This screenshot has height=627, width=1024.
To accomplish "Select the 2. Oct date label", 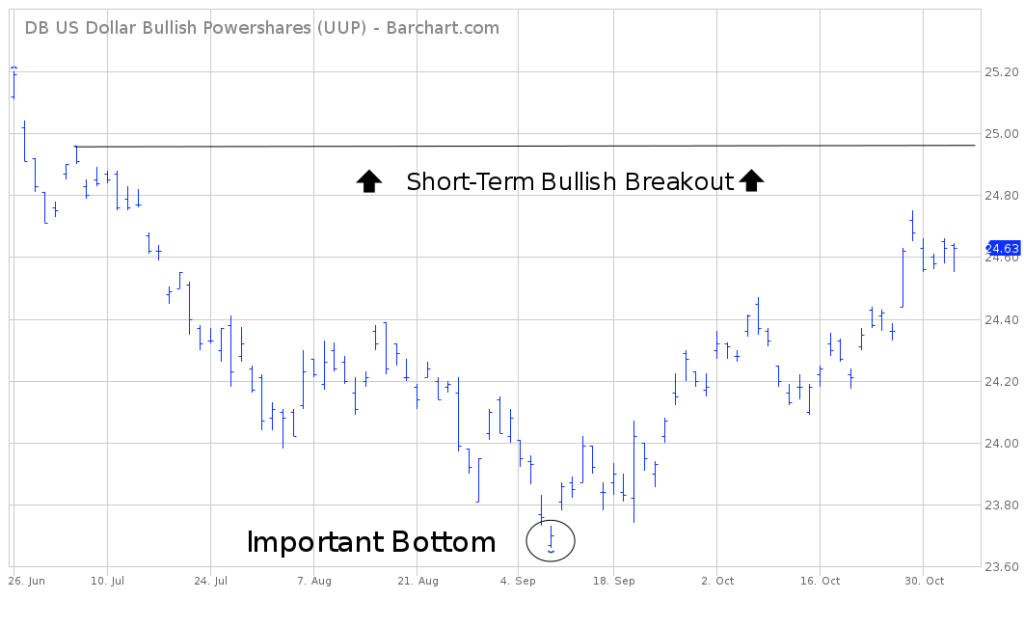I will click(718, 581).
